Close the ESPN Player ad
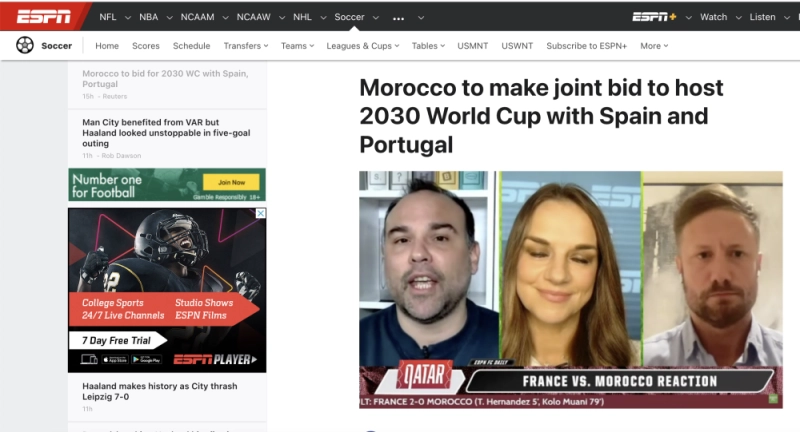The height and width of the screenshot is (432, 800). (260, 213)
